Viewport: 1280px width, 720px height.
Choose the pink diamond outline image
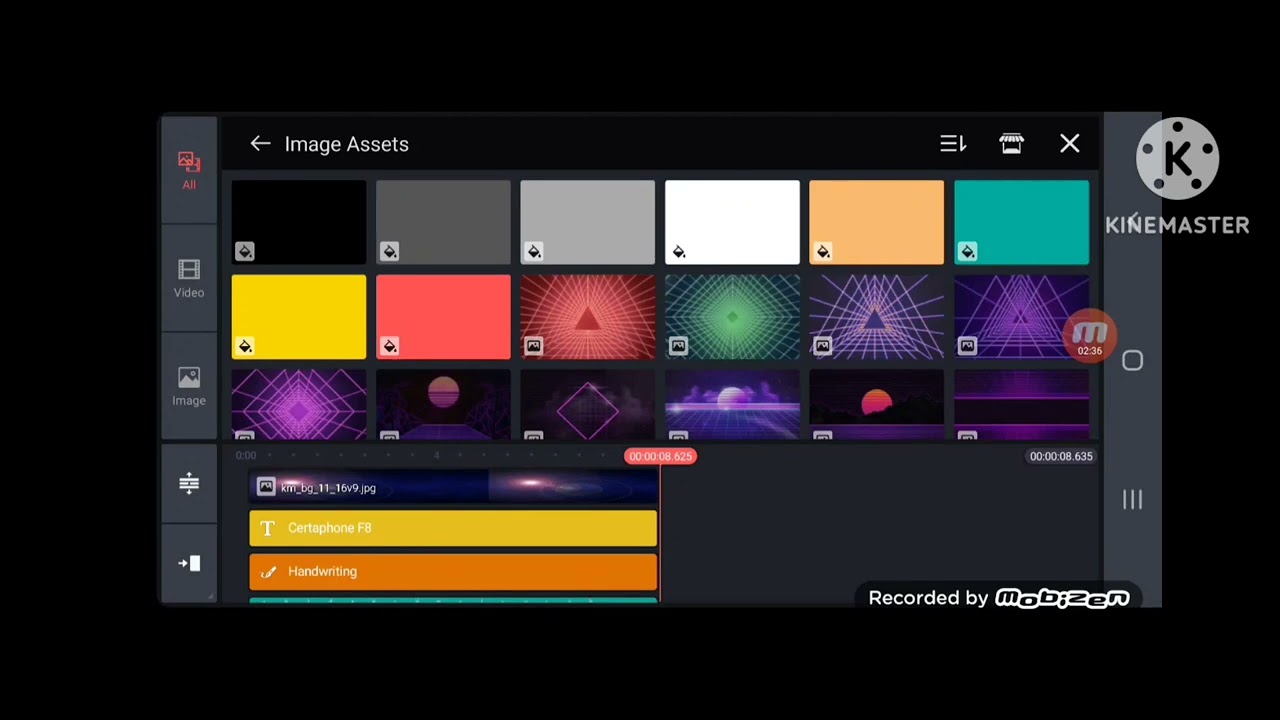coord(588,404)
